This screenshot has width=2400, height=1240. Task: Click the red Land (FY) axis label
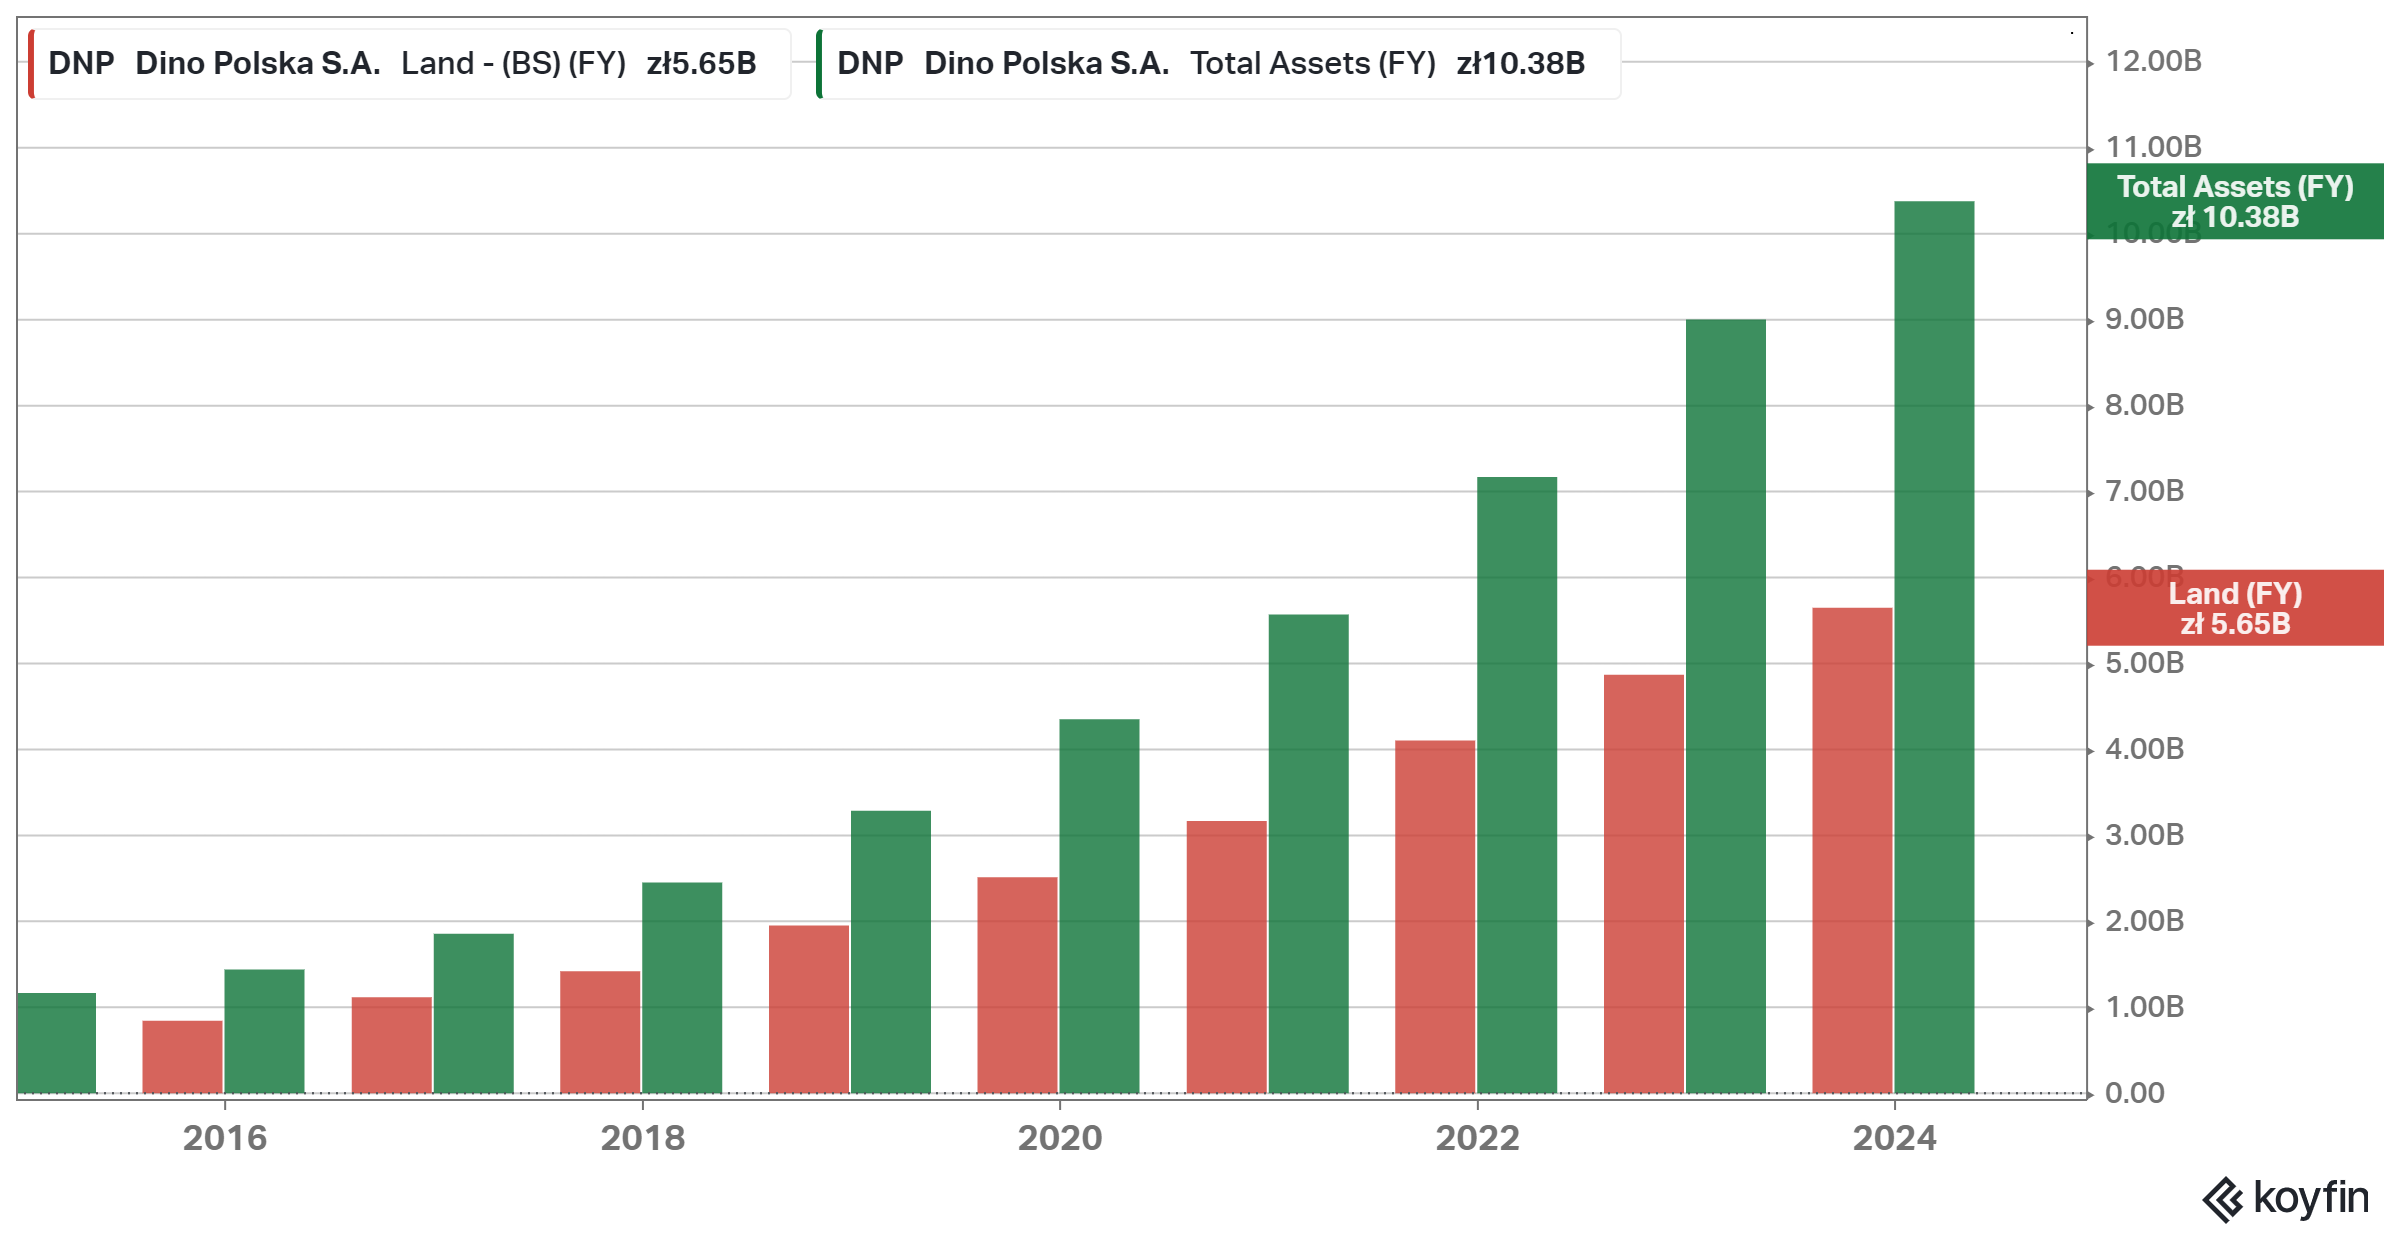(x=2235, y=608)
